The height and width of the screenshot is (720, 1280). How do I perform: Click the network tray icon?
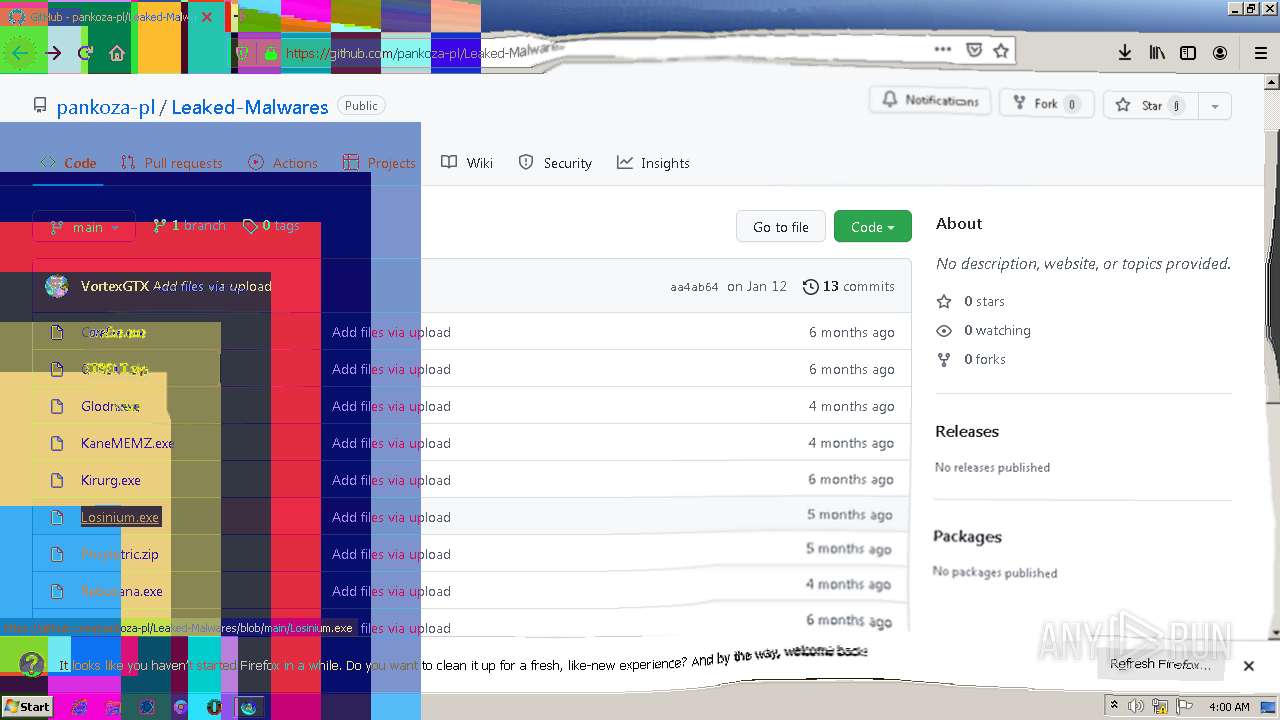(1160, 706)
